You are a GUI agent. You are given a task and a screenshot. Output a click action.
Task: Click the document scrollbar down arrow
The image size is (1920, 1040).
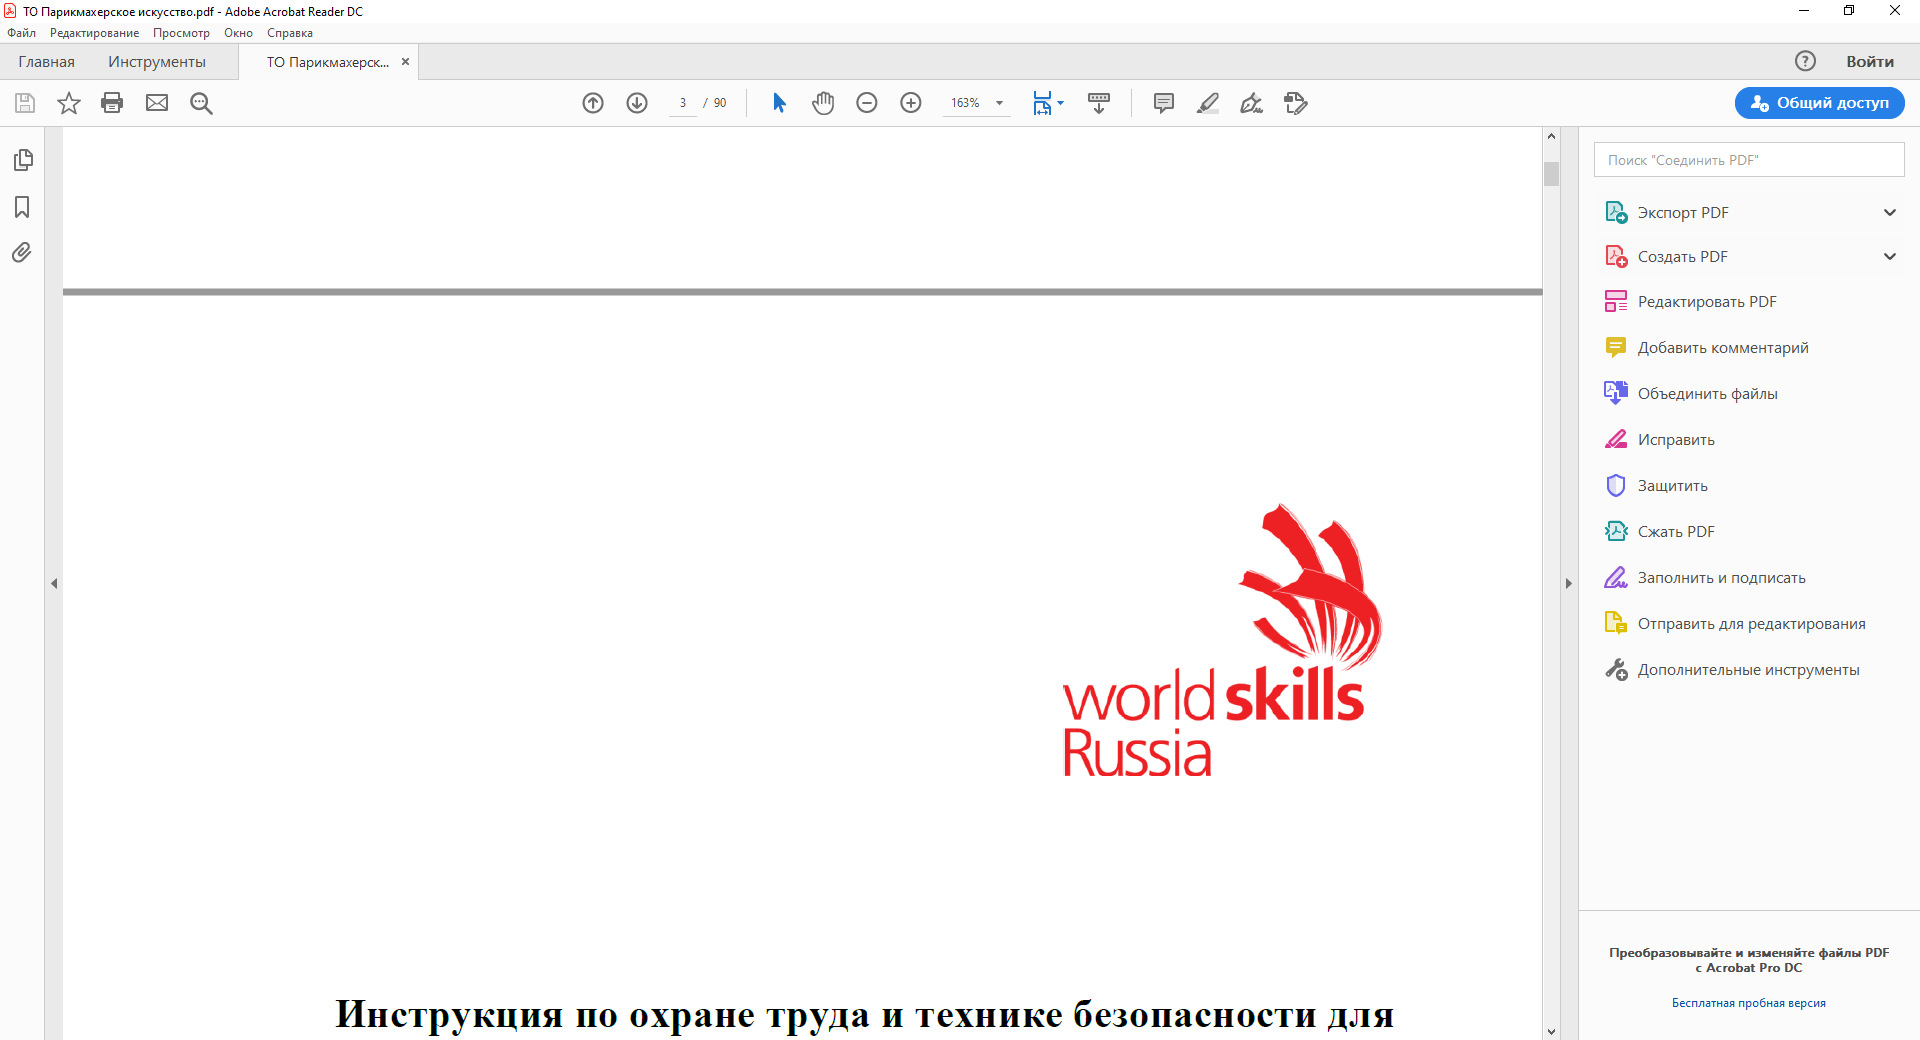coord(1551,1031)
